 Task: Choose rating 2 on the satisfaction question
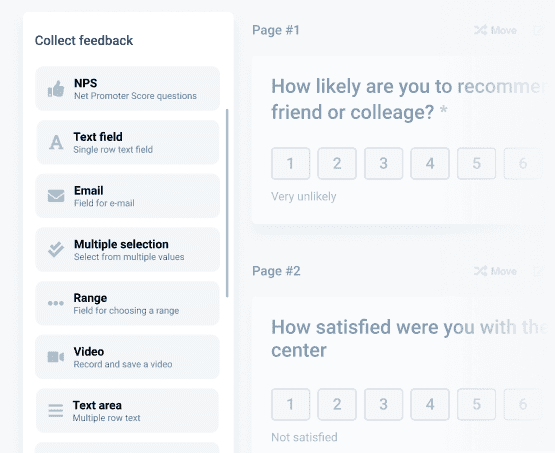(337, 404)
